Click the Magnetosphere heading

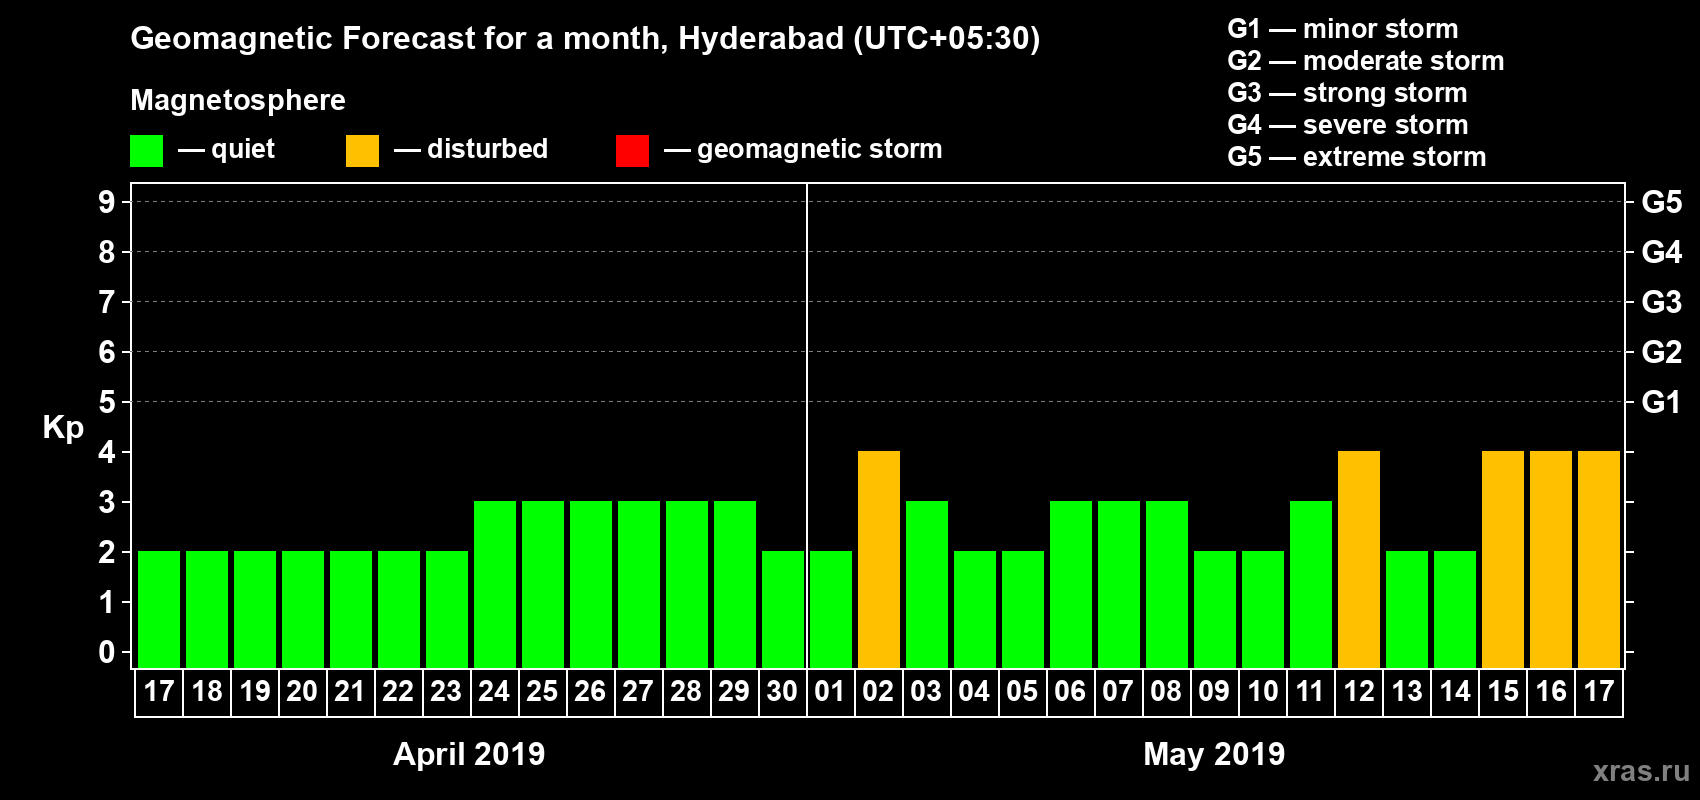(x=238, y=100)
